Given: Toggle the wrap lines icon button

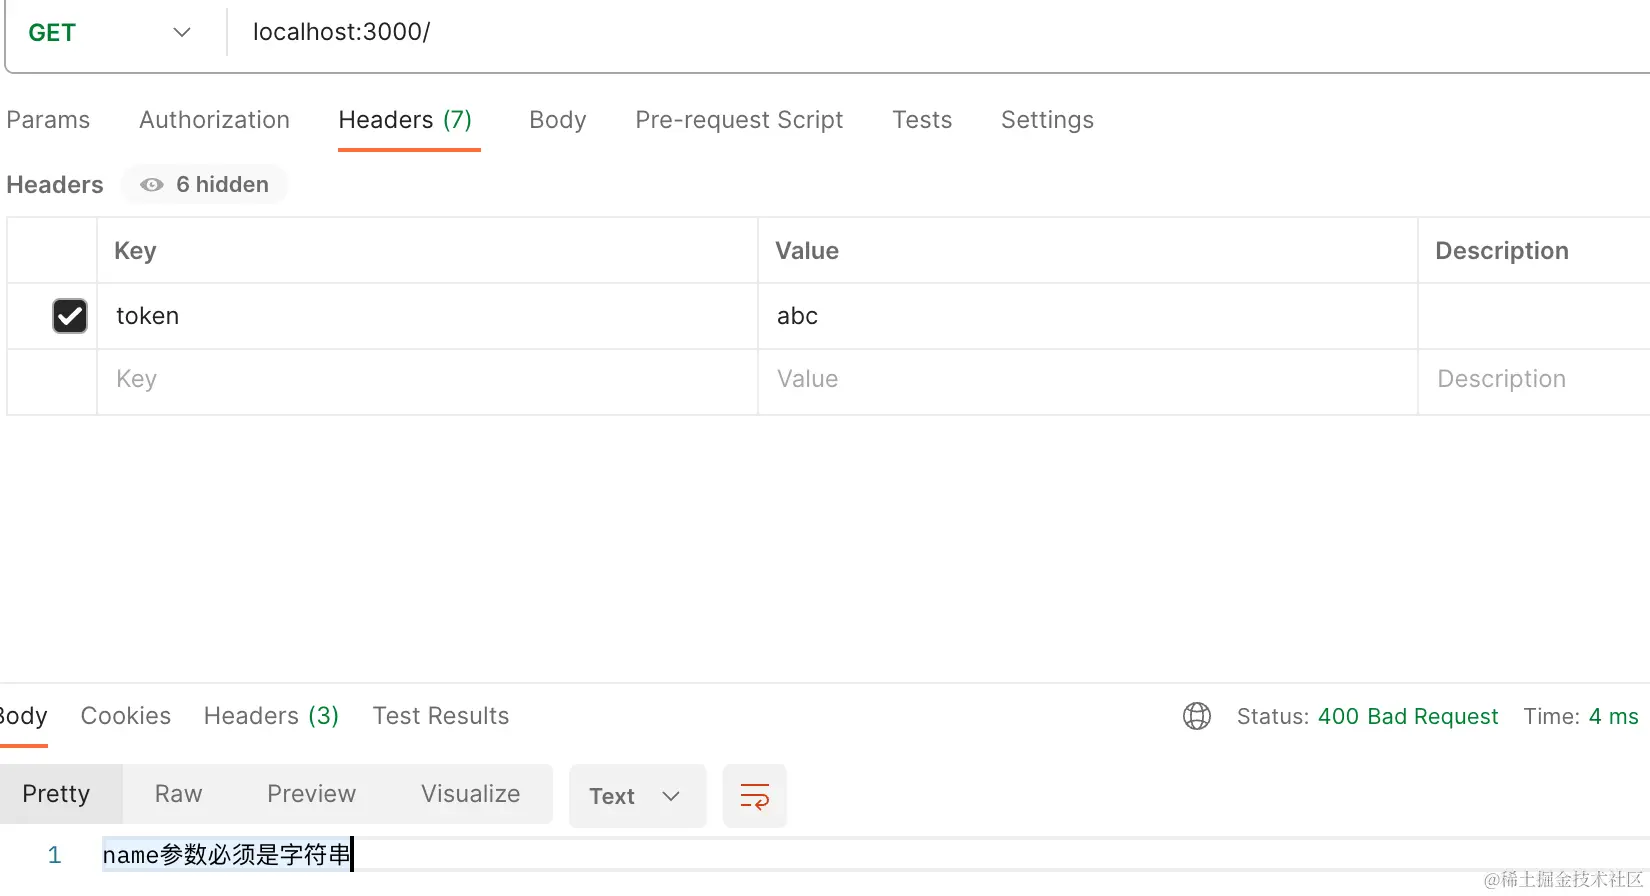Looking at the screenshot, I should pos(754,796).
